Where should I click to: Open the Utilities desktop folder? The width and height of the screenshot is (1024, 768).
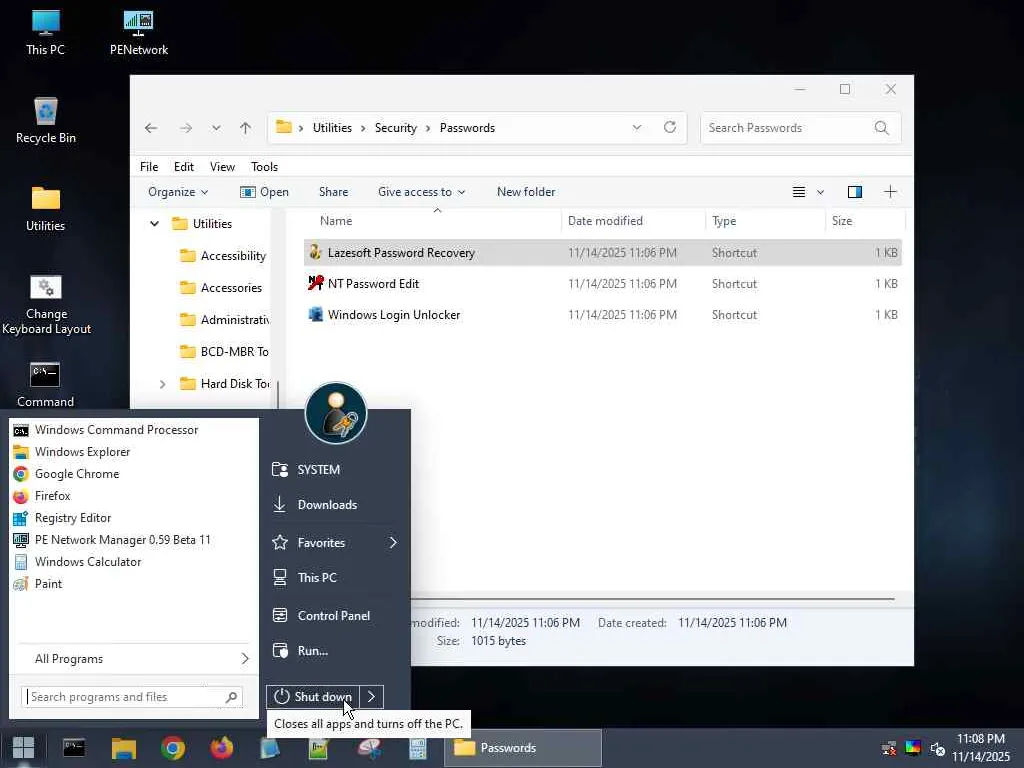[46, 209]
